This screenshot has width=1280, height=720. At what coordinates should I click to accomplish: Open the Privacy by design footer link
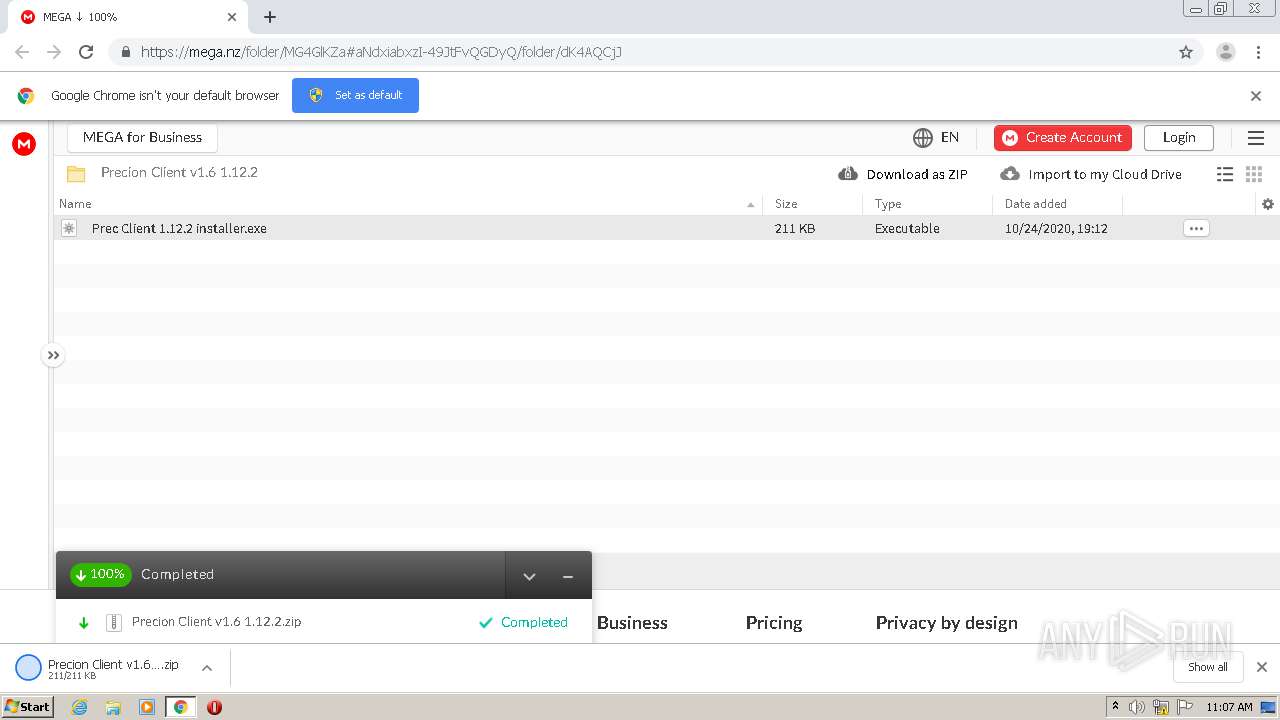(946, 622)
